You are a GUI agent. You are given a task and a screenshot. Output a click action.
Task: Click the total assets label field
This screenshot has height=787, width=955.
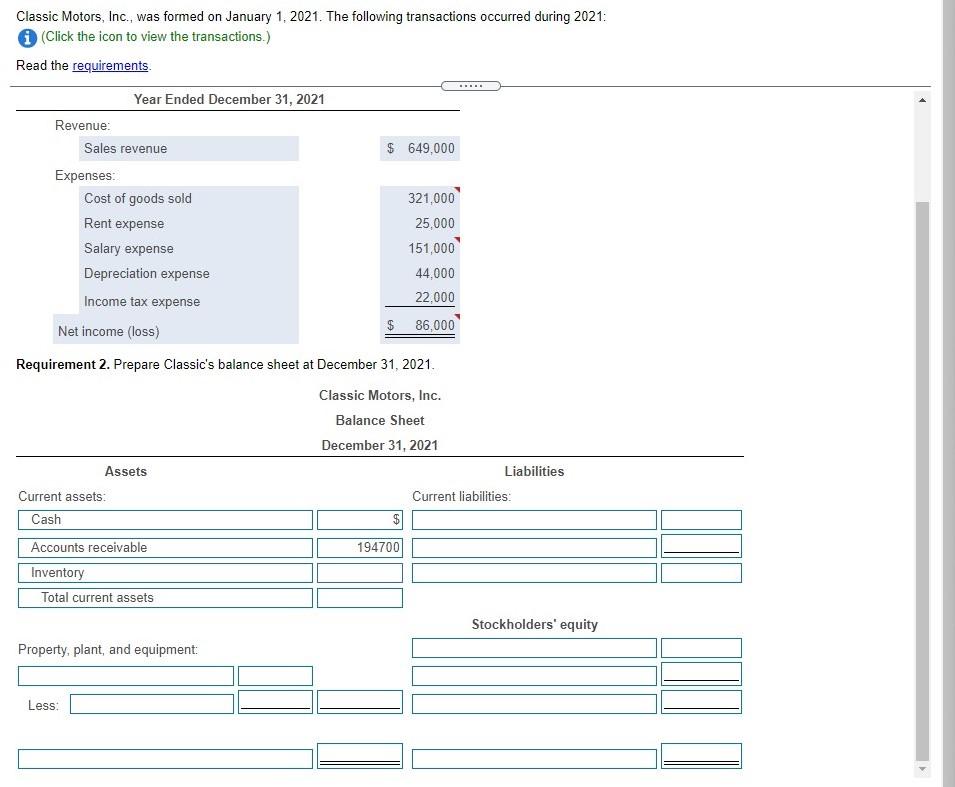[165, 758]
